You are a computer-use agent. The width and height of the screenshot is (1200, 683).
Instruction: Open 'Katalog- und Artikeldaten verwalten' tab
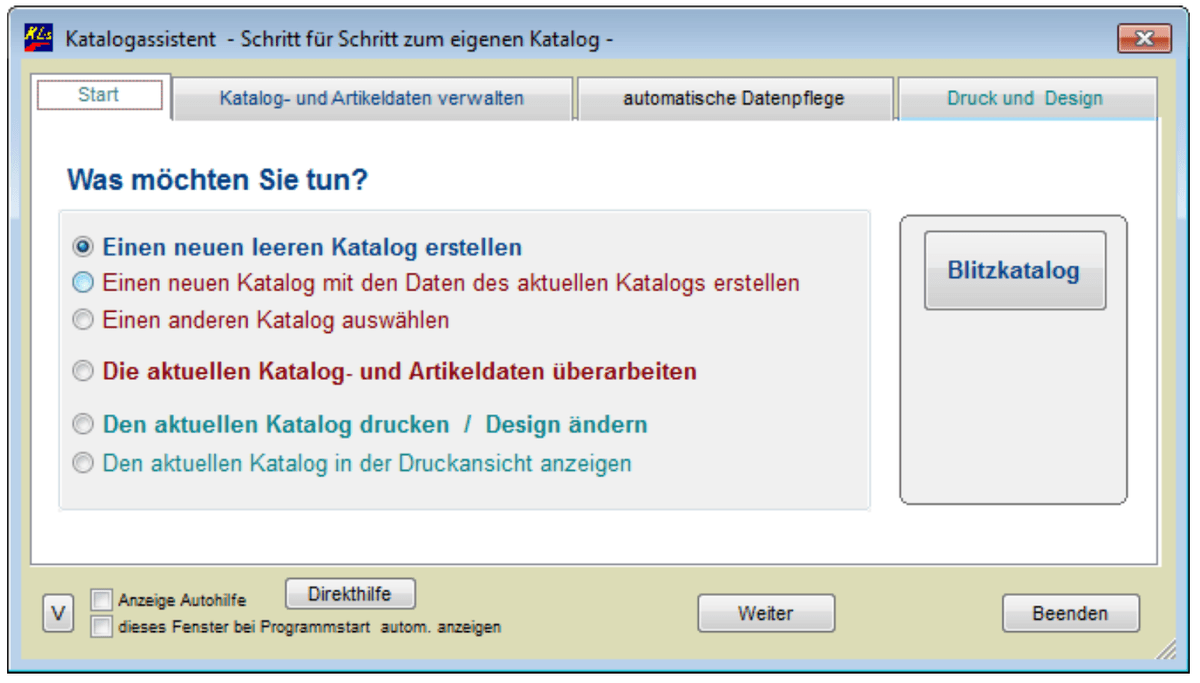tap(372, 99)
